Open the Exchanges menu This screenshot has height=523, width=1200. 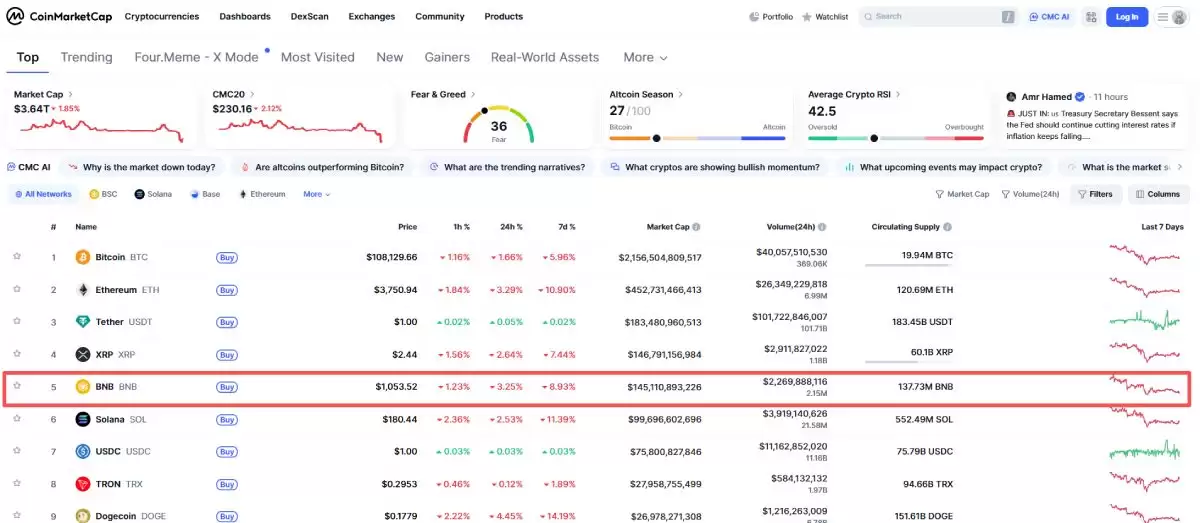(371, 17)
